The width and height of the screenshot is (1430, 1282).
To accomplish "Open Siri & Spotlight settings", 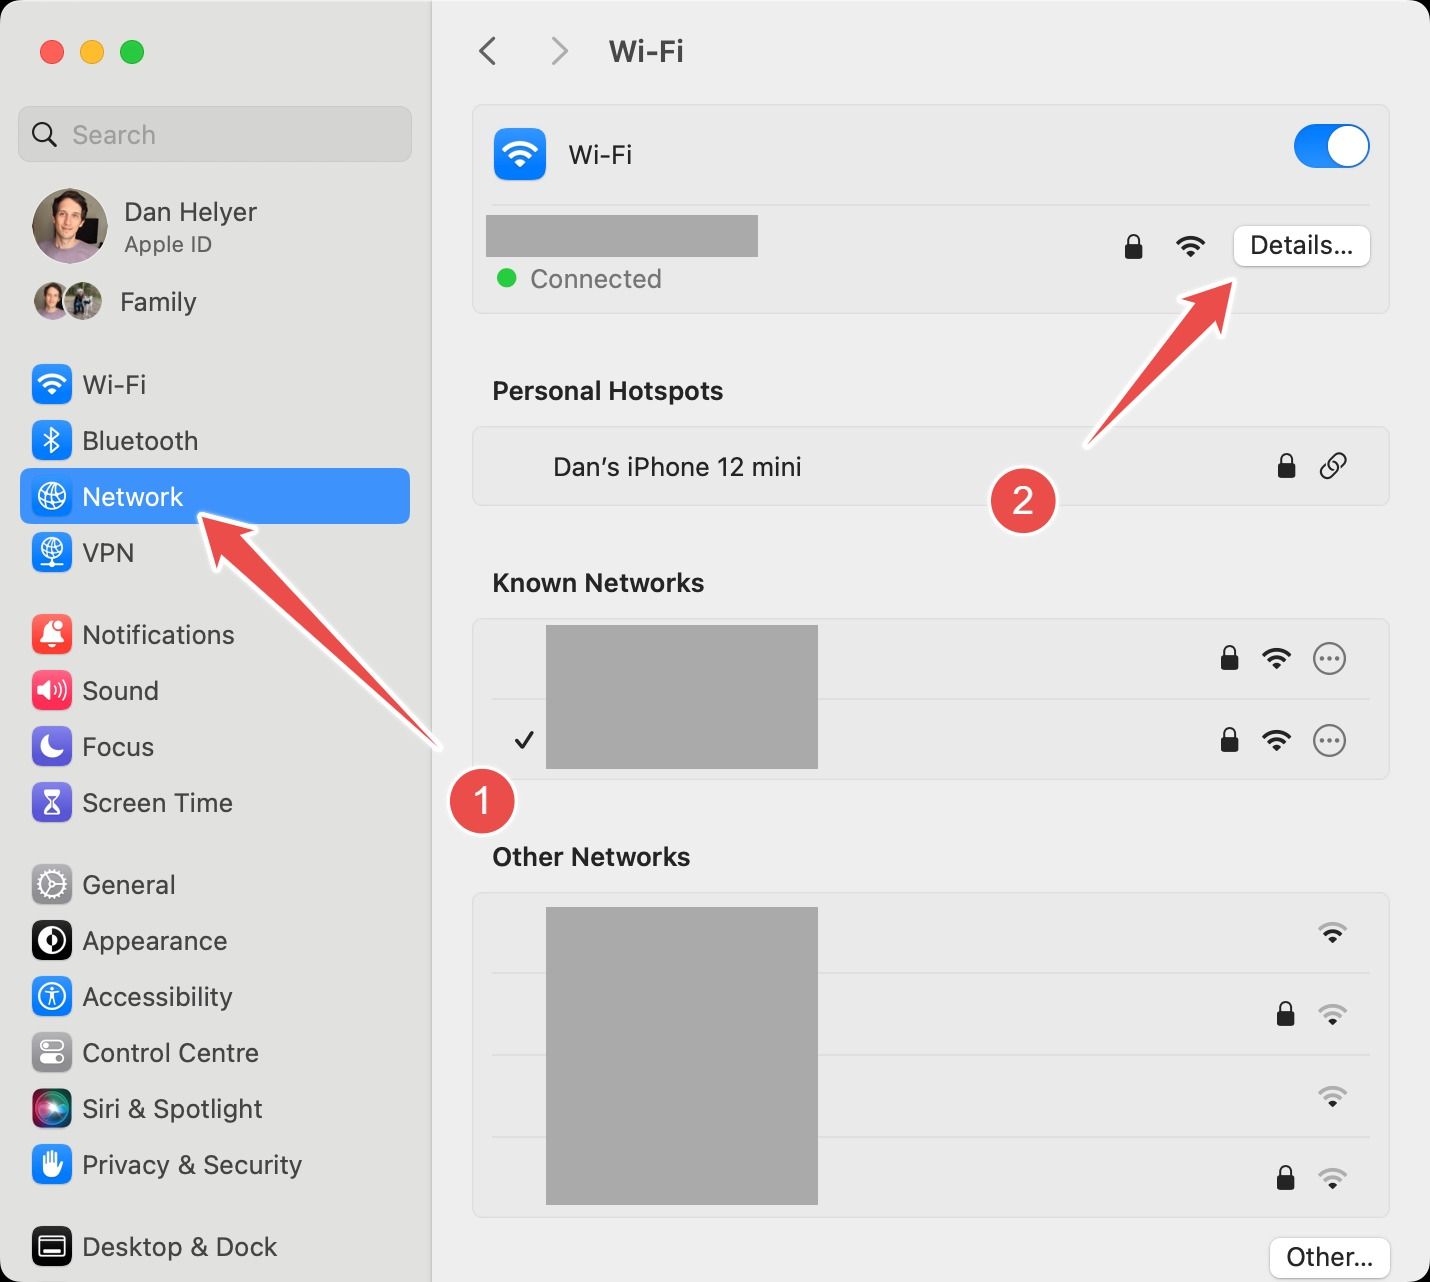I will [214, 1108].
